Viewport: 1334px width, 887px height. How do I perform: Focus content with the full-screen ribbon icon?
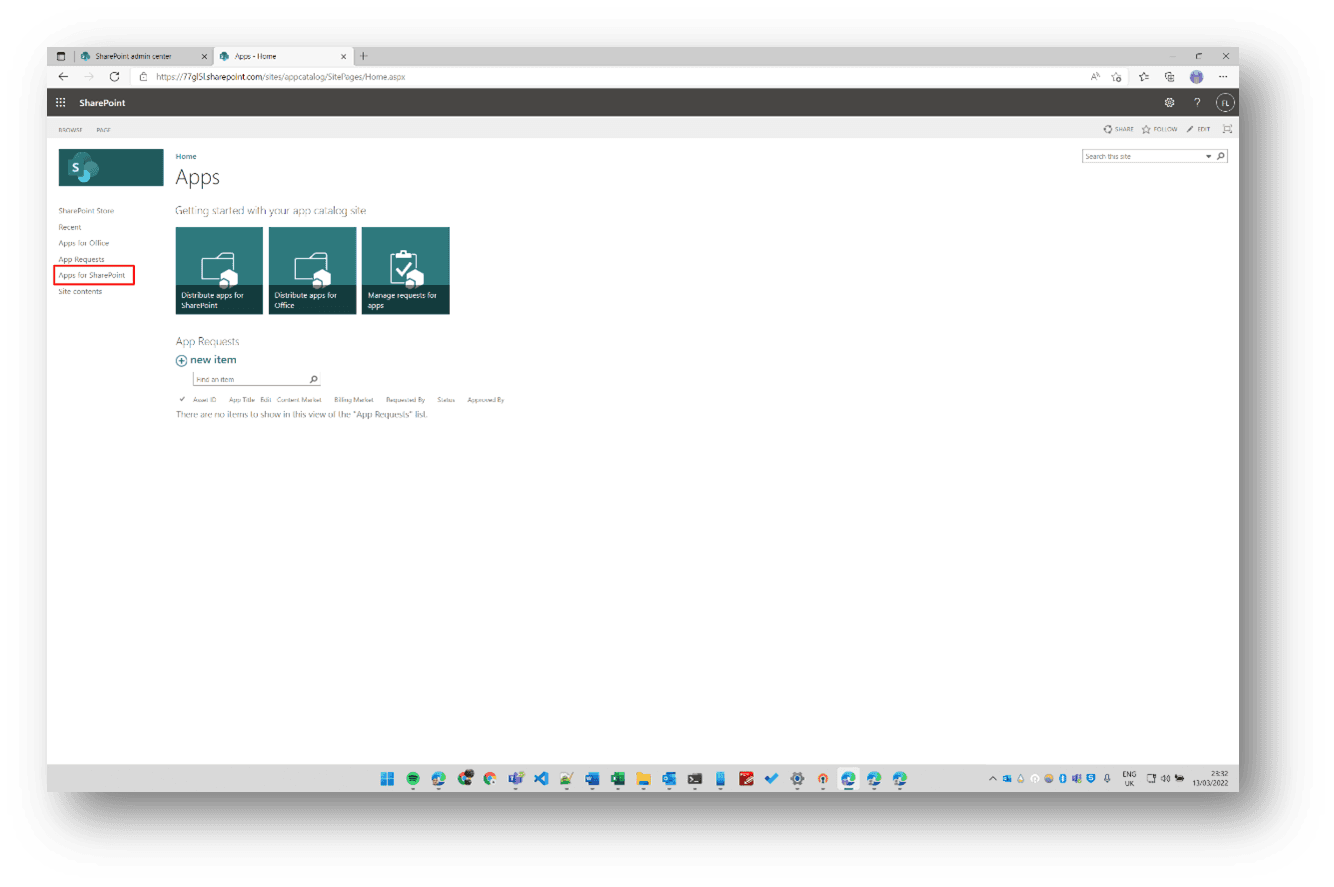tap(1227, 129)
